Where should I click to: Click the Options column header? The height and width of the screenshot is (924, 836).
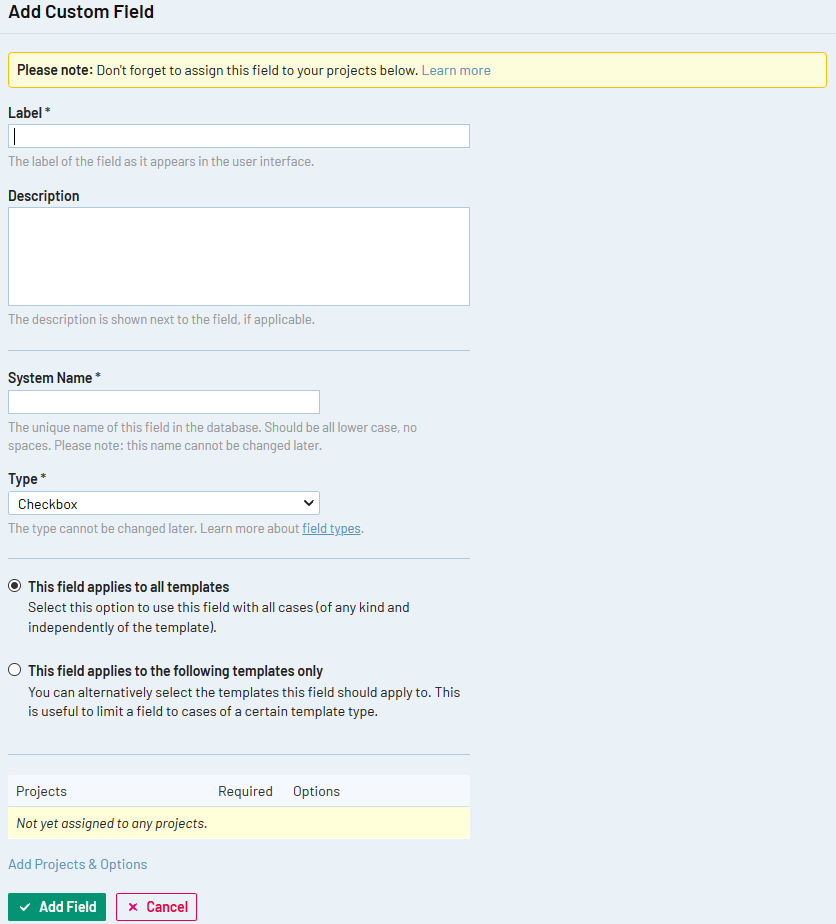coord(316,791)
